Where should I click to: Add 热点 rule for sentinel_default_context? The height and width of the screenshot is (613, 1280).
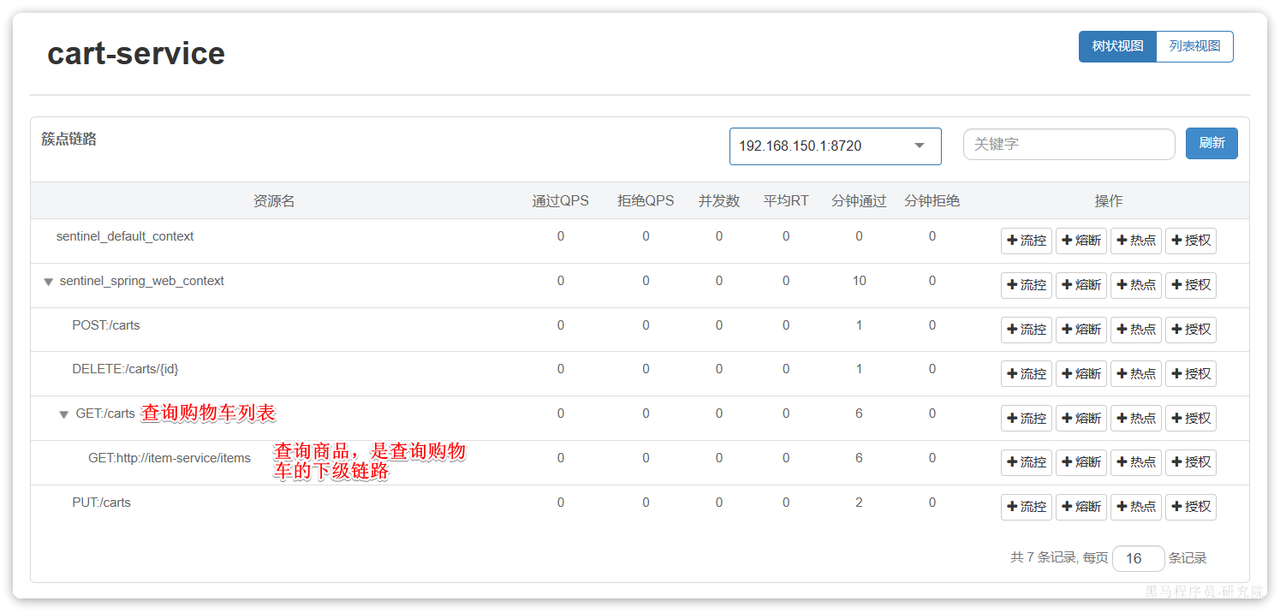[1136, 241]
